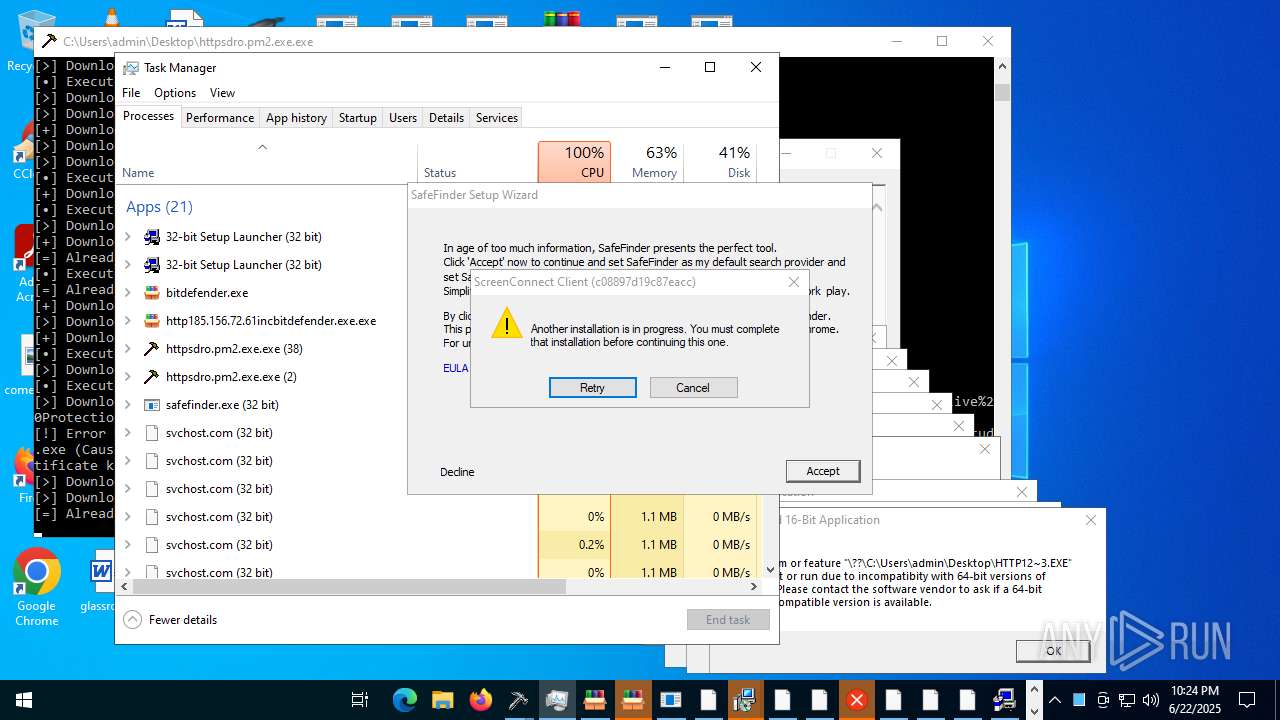Open the volume control in system tray

1150,700
